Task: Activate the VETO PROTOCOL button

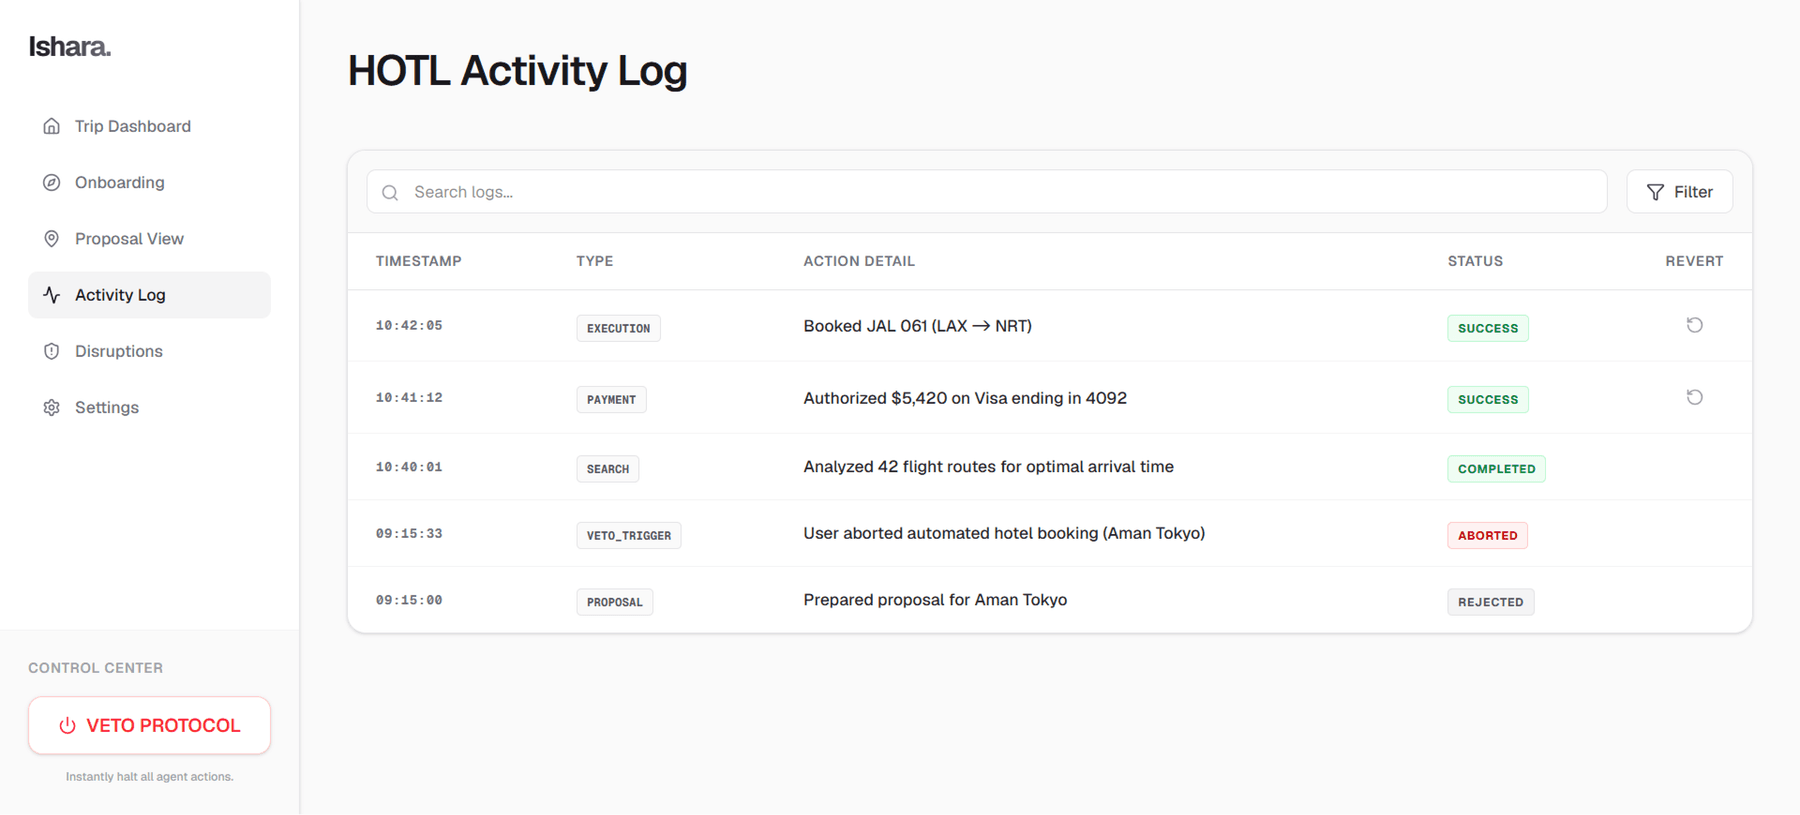Action: pos(149,725)
